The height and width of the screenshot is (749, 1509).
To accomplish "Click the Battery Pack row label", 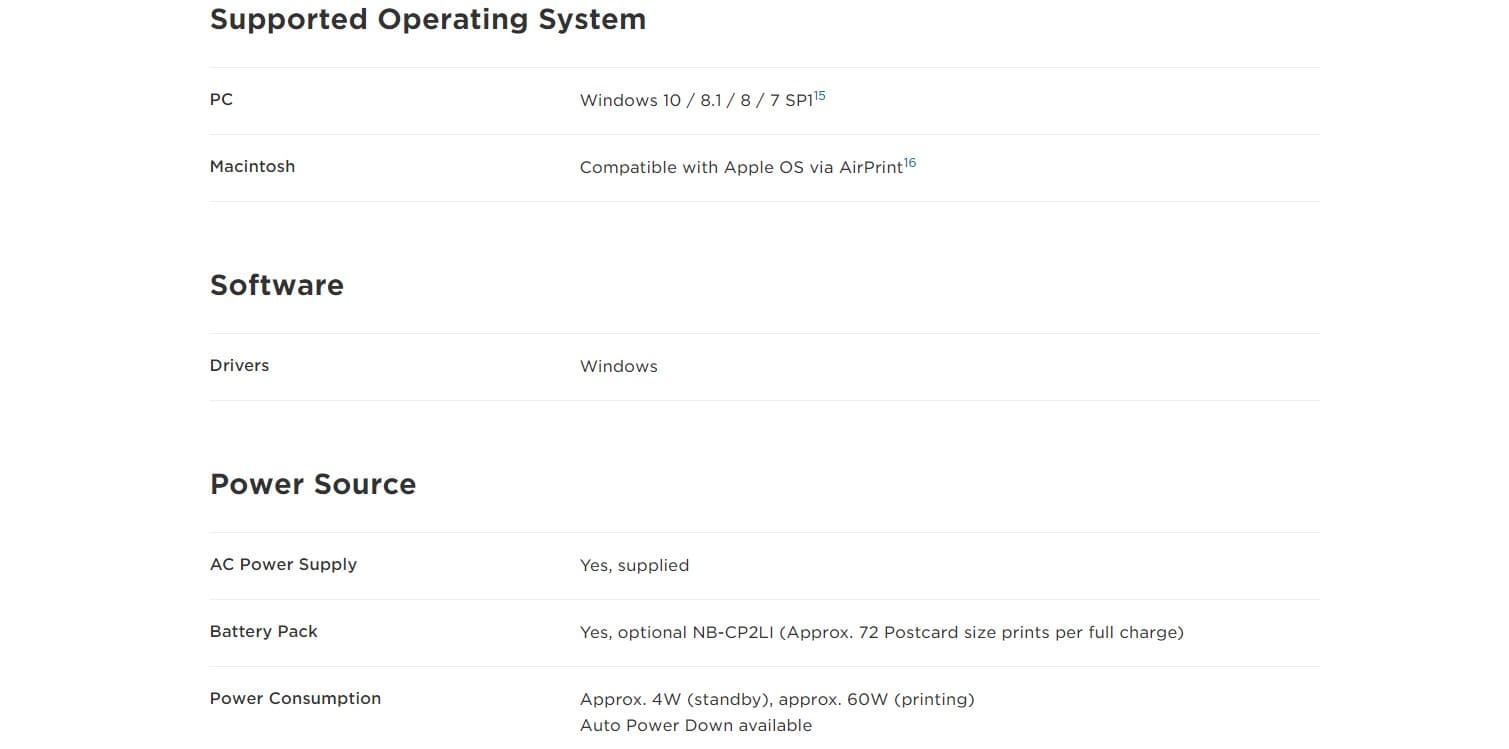I will [263, 632].
